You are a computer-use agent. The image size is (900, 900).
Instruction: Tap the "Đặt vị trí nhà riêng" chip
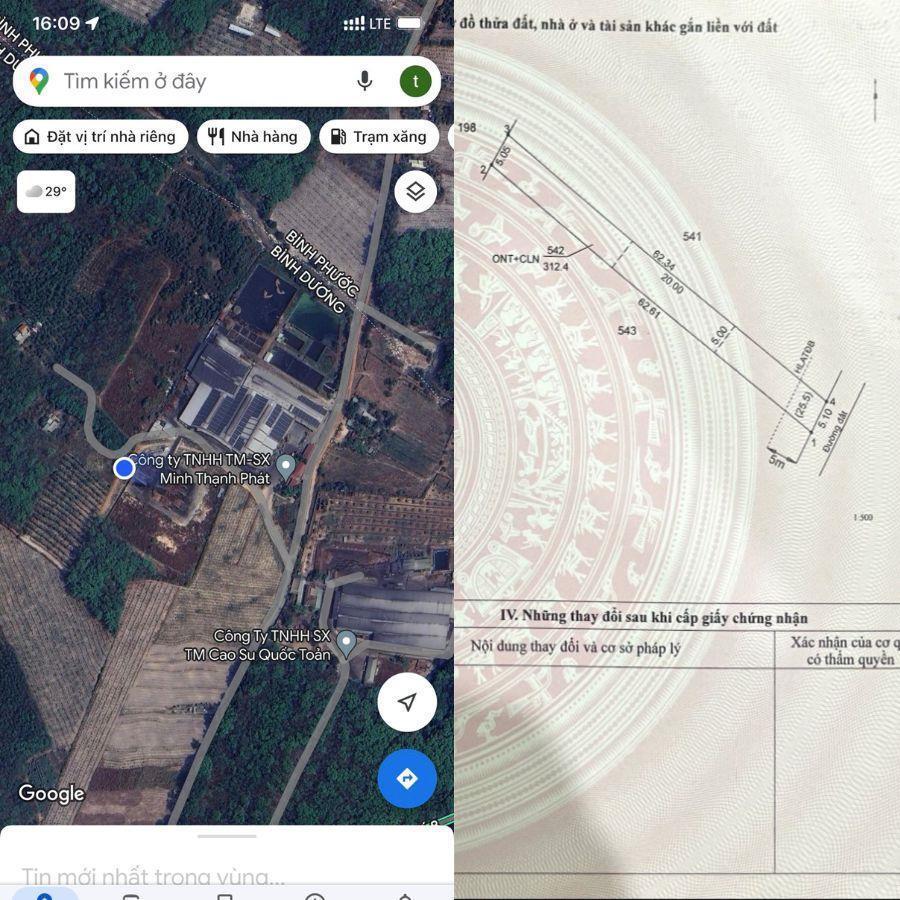click(101, 137)
